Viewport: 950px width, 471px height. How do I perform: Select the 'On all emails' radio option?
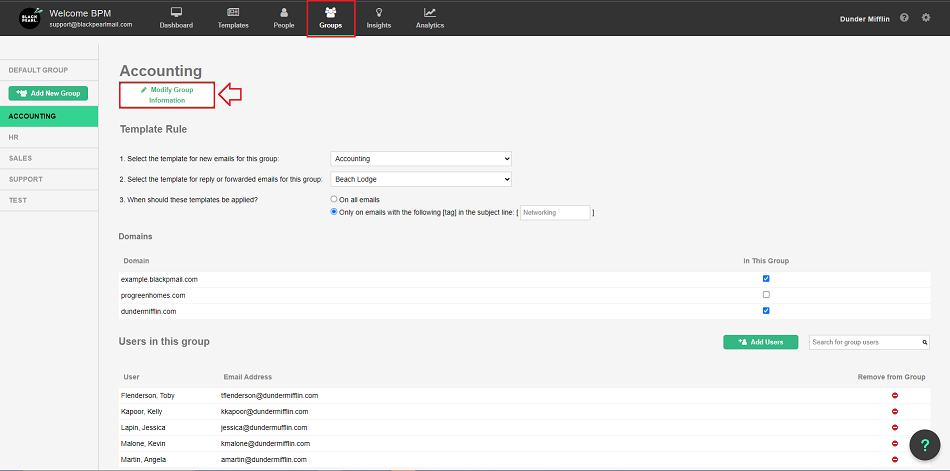tap(334, 200)
